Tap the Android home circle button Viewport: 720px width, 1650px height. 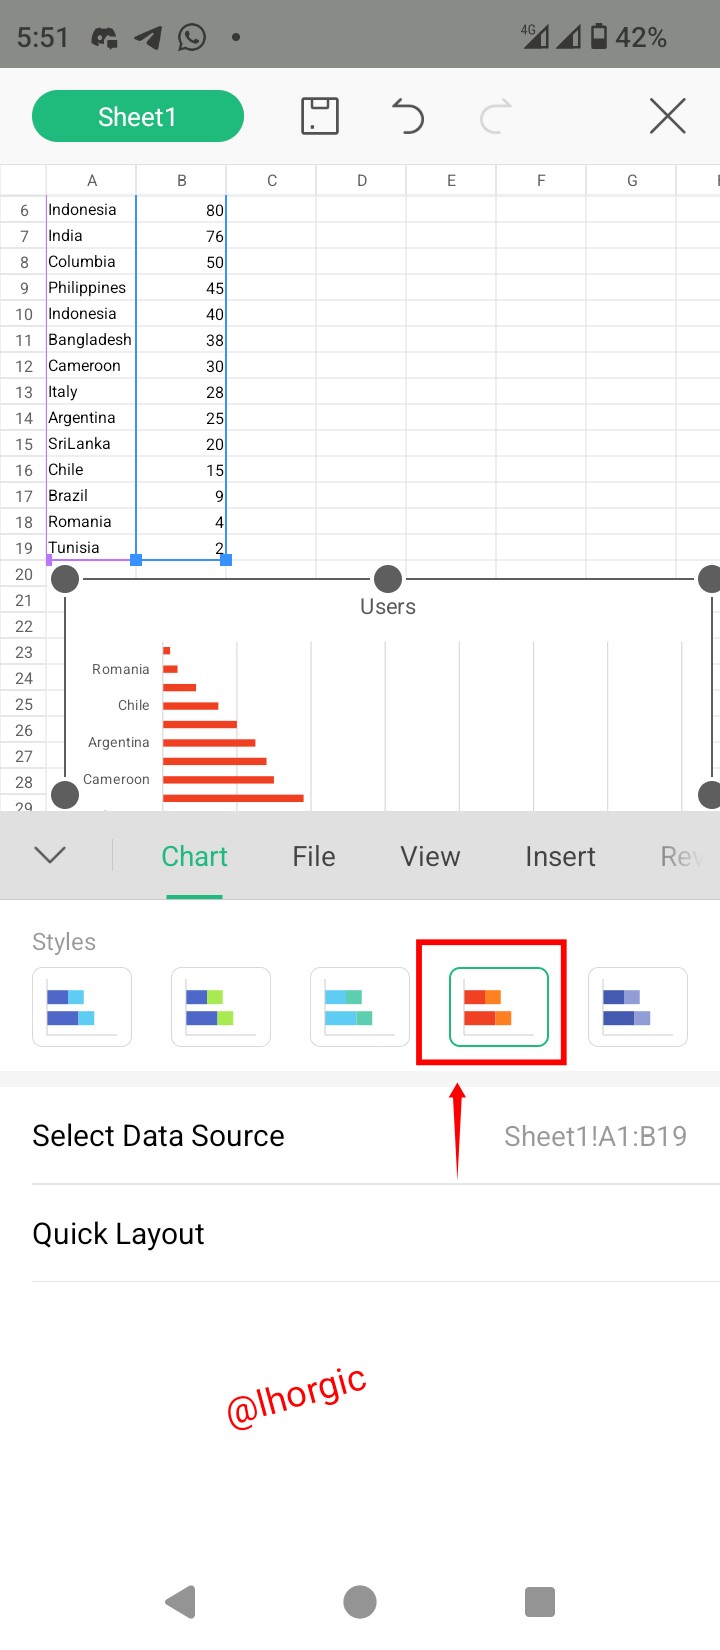coord(360,1602)
